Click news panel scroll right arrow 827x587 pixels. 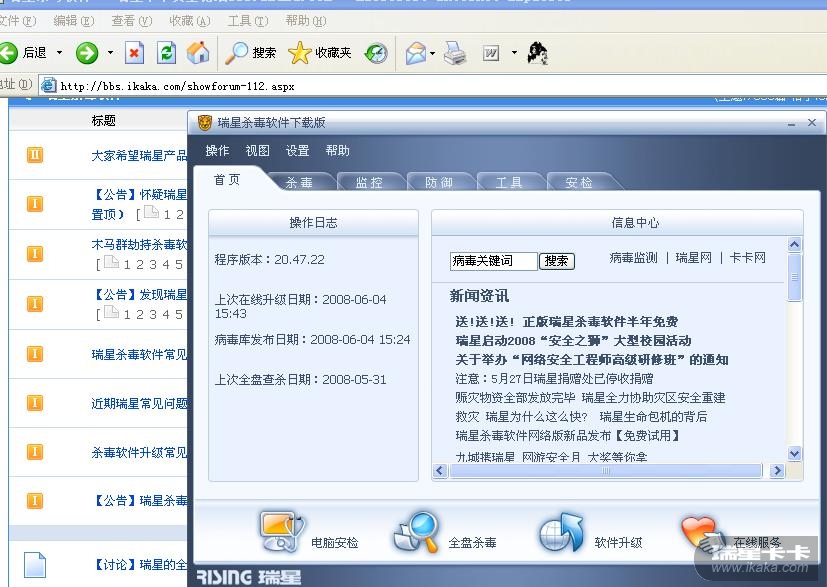(776, 470)
